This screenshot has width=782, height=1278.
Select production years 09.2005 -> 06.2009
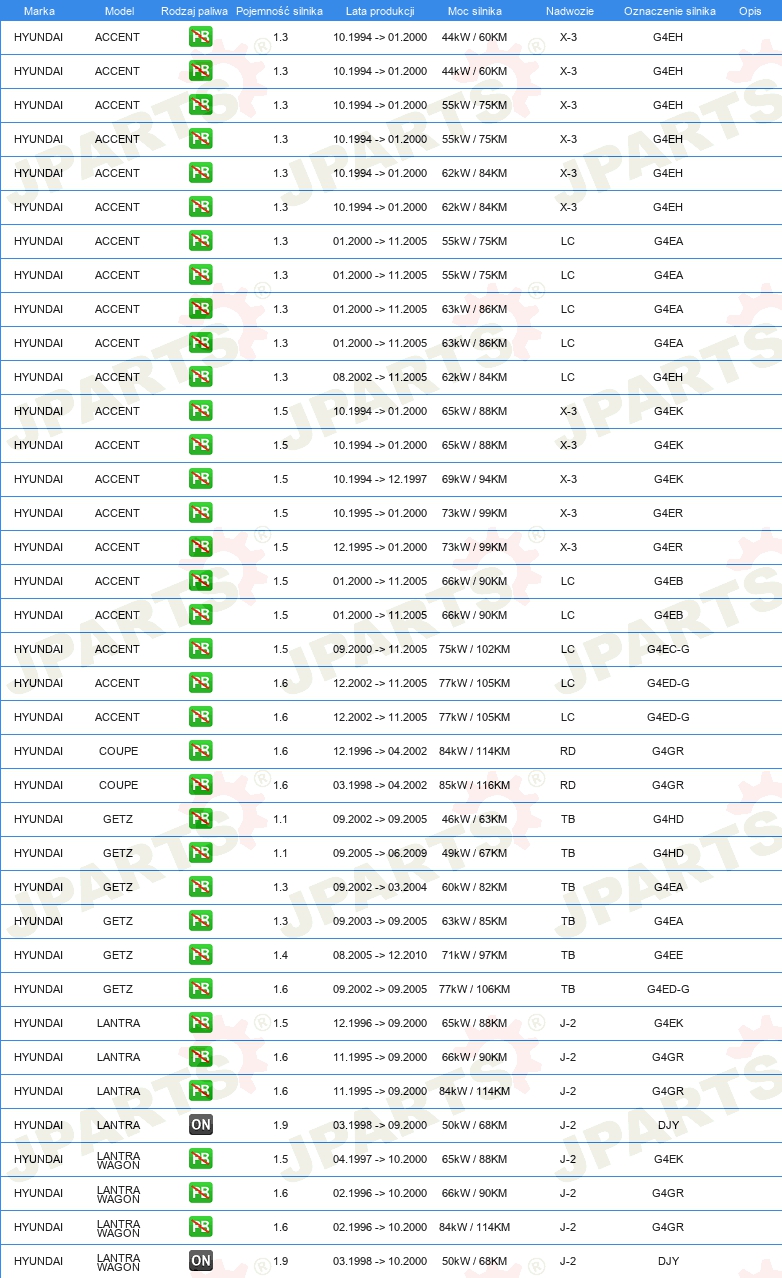tap(380, 853)
